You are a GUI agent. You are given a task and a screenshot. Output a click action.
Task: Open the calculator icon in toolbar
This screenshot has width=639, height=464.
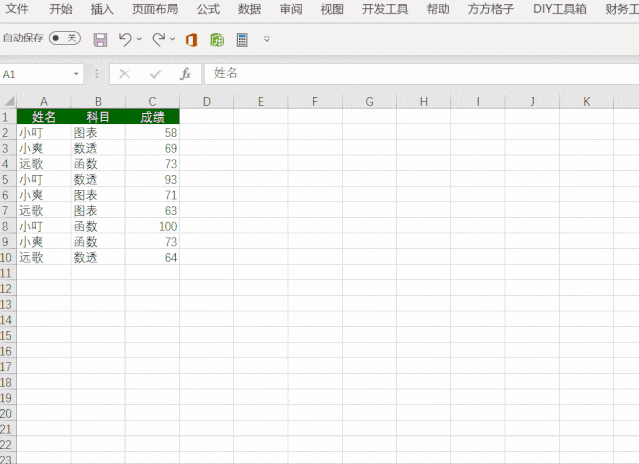[x=242, y=40]
